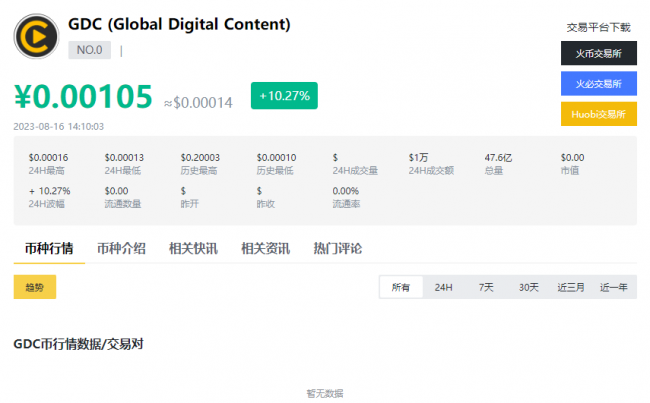Click the ¥0.00105 price value
This screenshot has width=650, height=403.
(x=83, y=97)
